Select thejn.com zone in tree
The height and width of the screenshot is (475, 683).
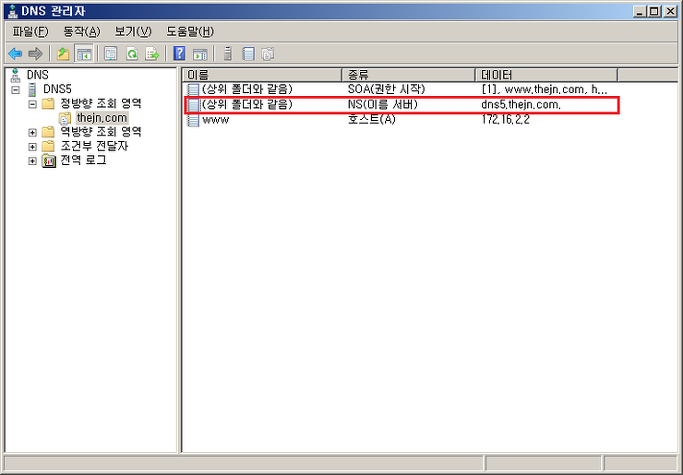[101, 118]
